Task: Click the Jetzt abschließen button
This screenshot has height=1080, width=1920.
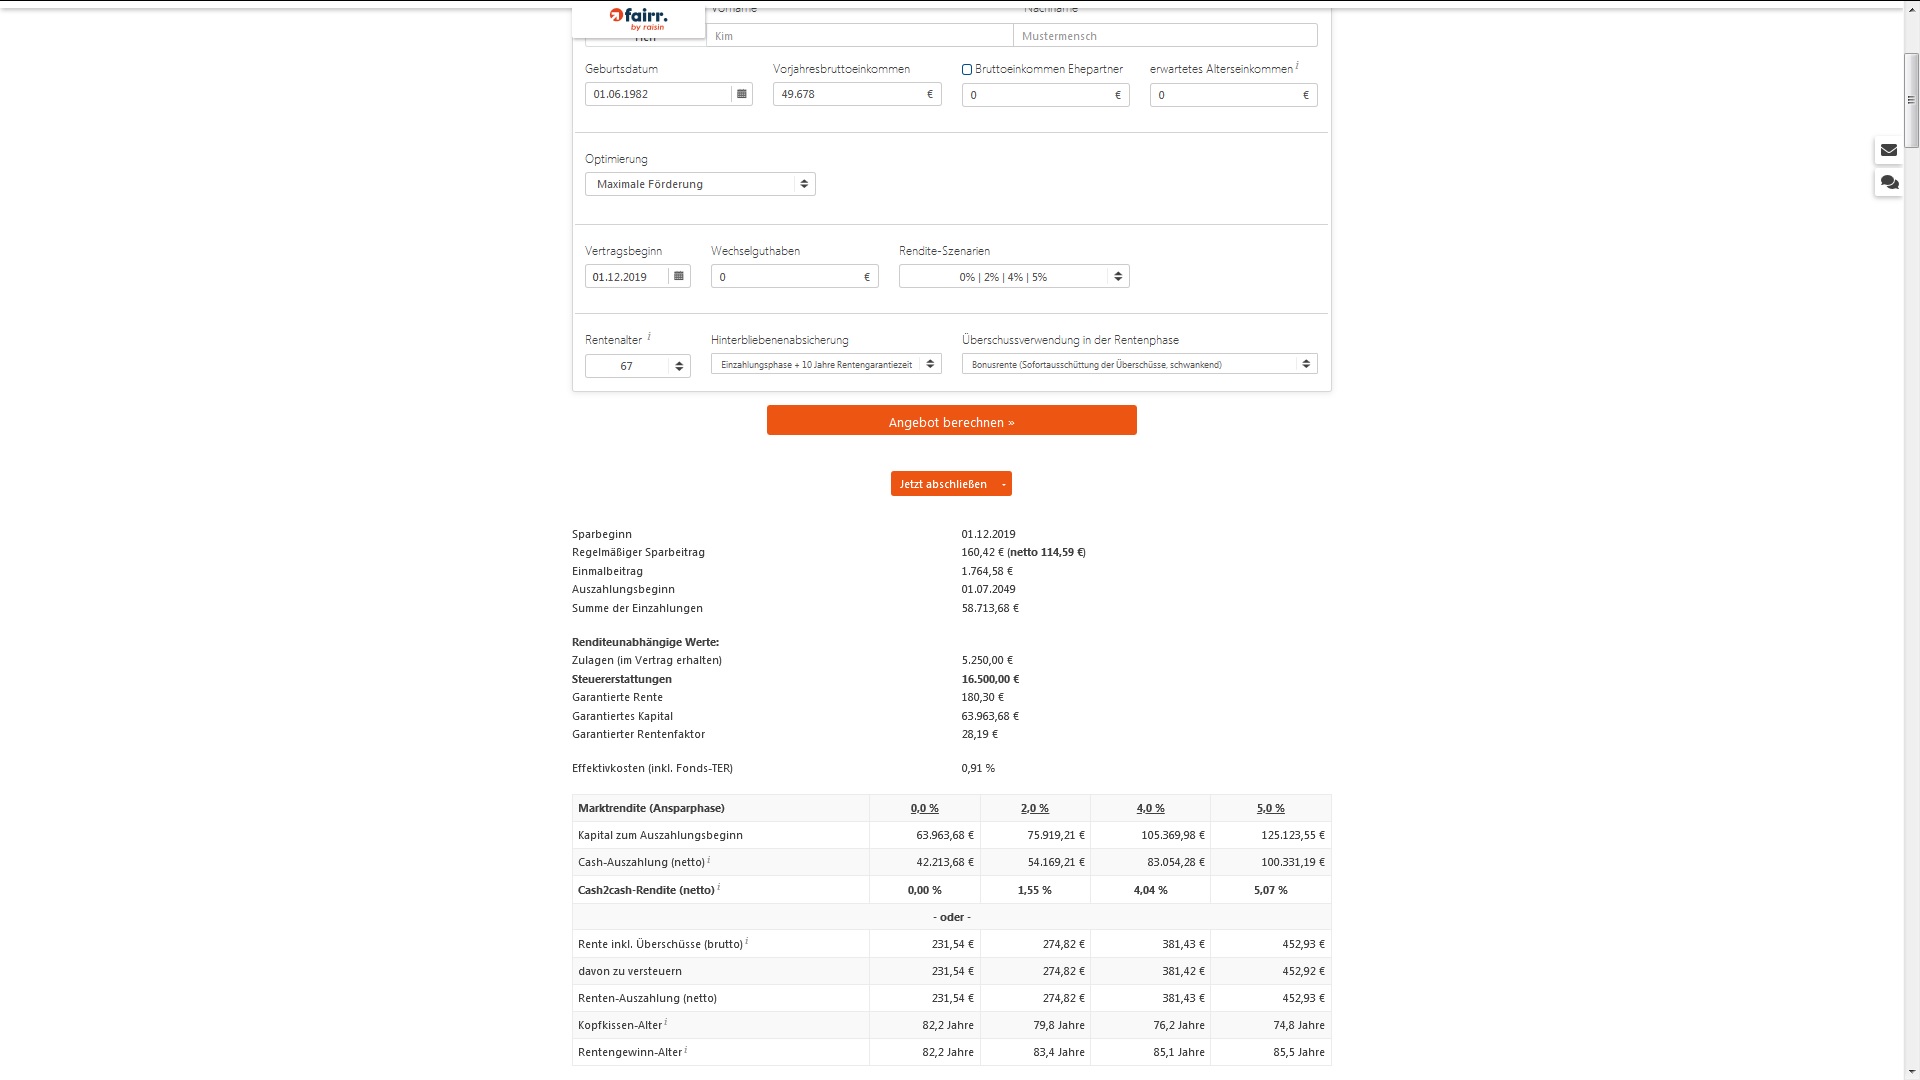Action: [x=943, y=484]
